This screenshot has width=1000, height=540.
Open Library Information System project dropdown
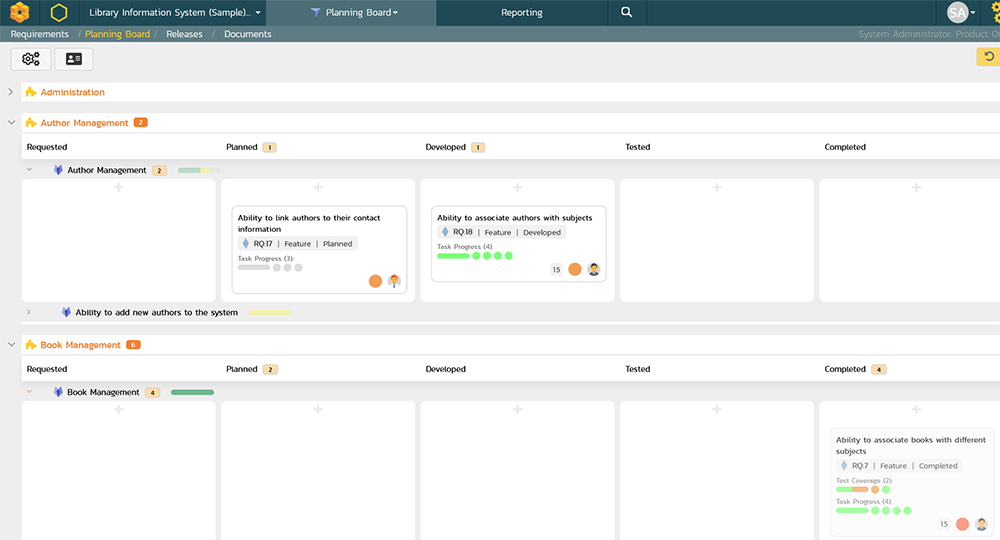pos(175,13)
